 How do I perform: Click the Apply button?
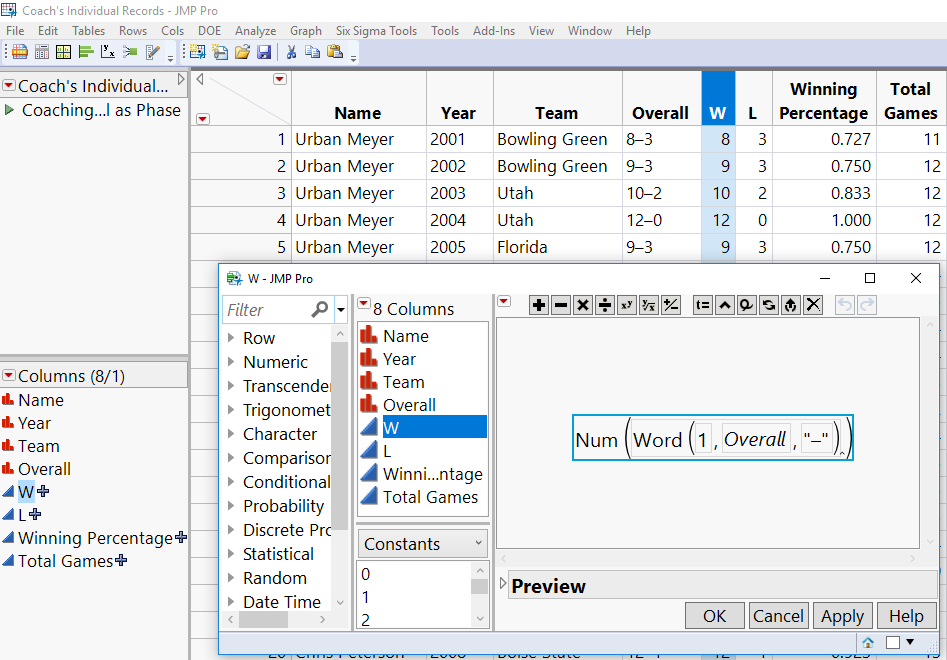pyautogui.click(x=842, y=616)
